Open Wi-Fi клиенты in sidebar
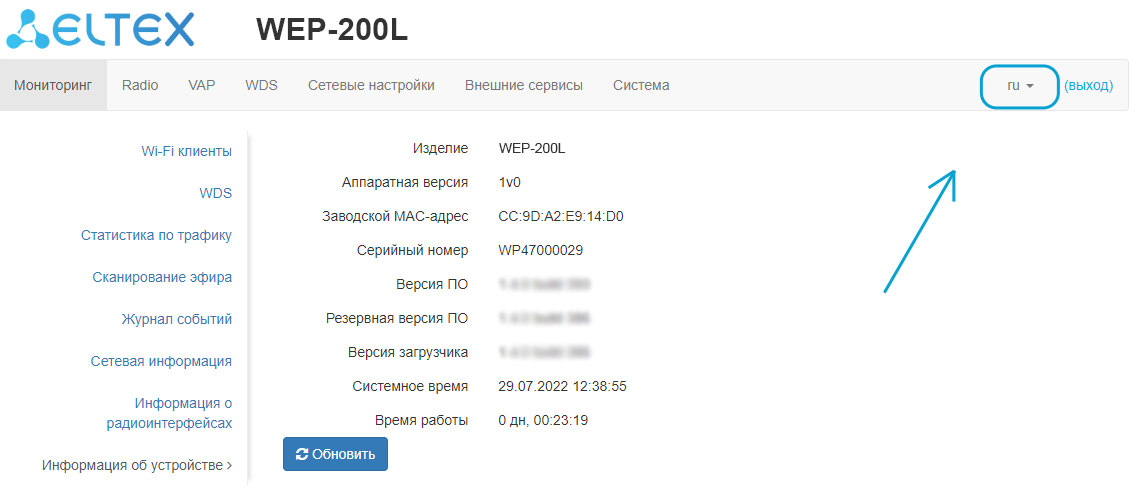Image resolution: width=1129 pixels, height=489 pixels. 187,151
